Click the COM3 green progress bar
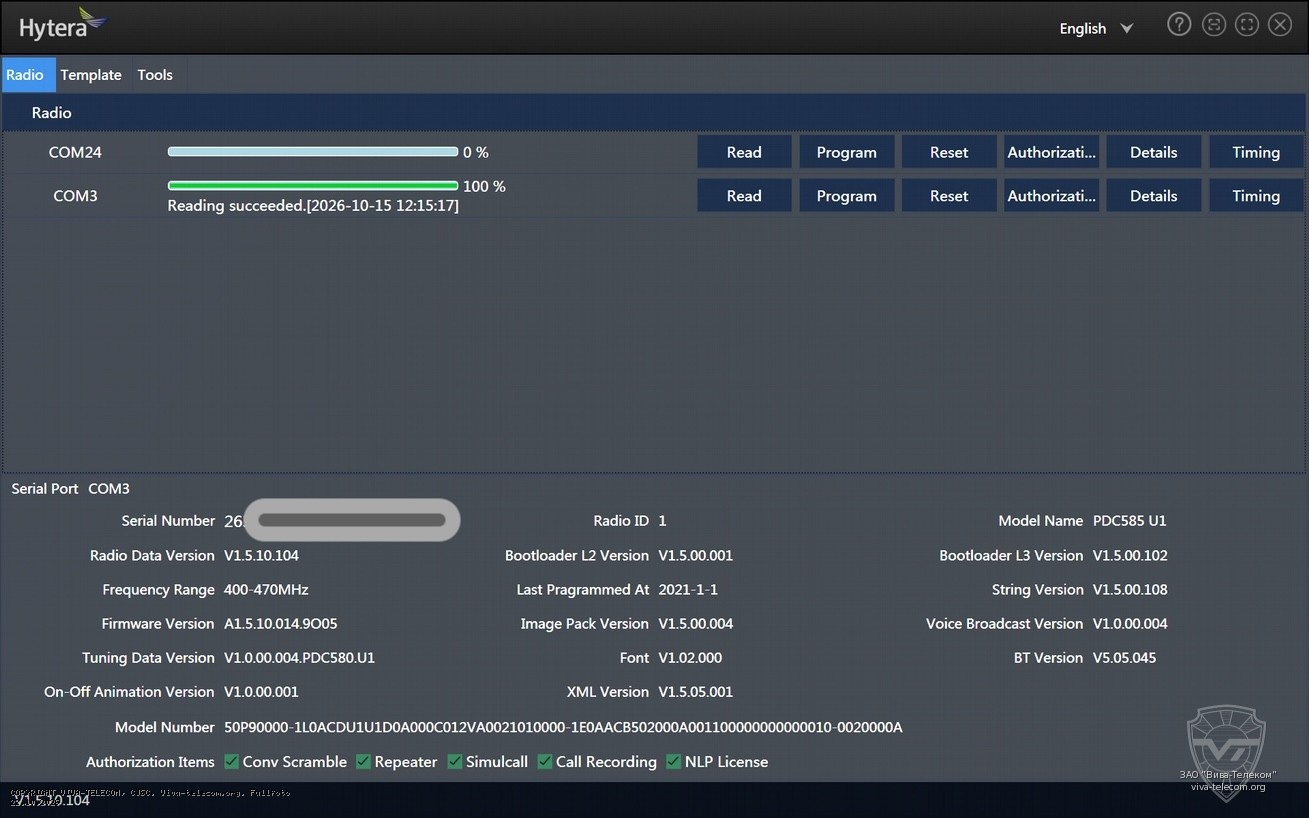Image resolution: width=1309 pixels, height=818 pixels. pos(313,186)
